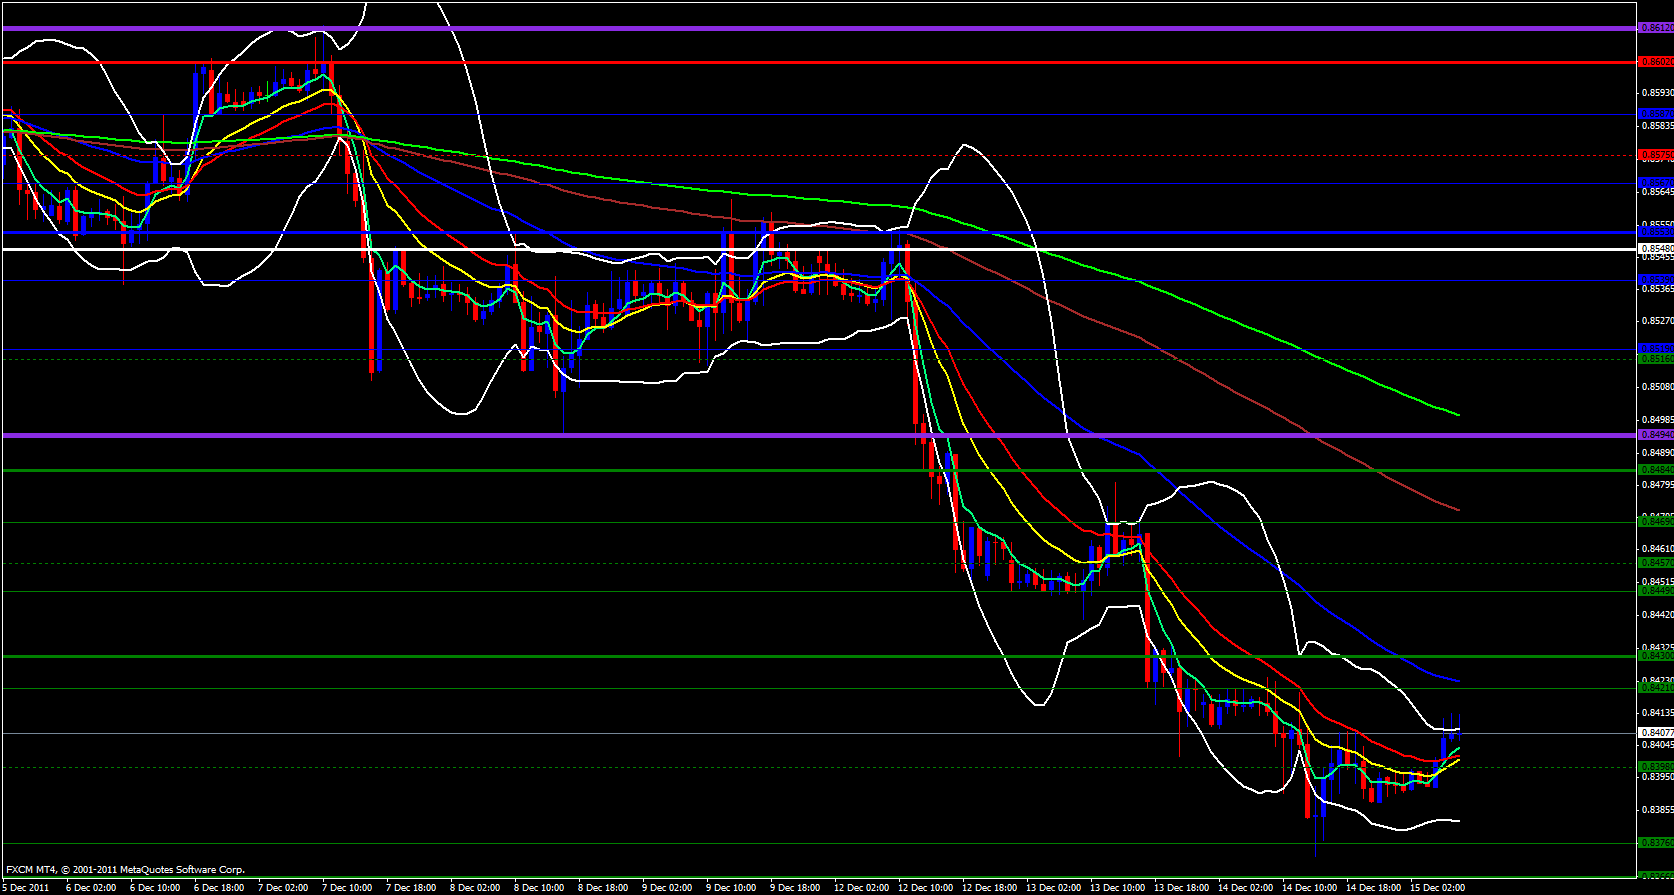Image resolution: width=1674 pixels, height=895 pixels.
Task: Click the green 0.84690 price label
Action: tap(1656, 522)
